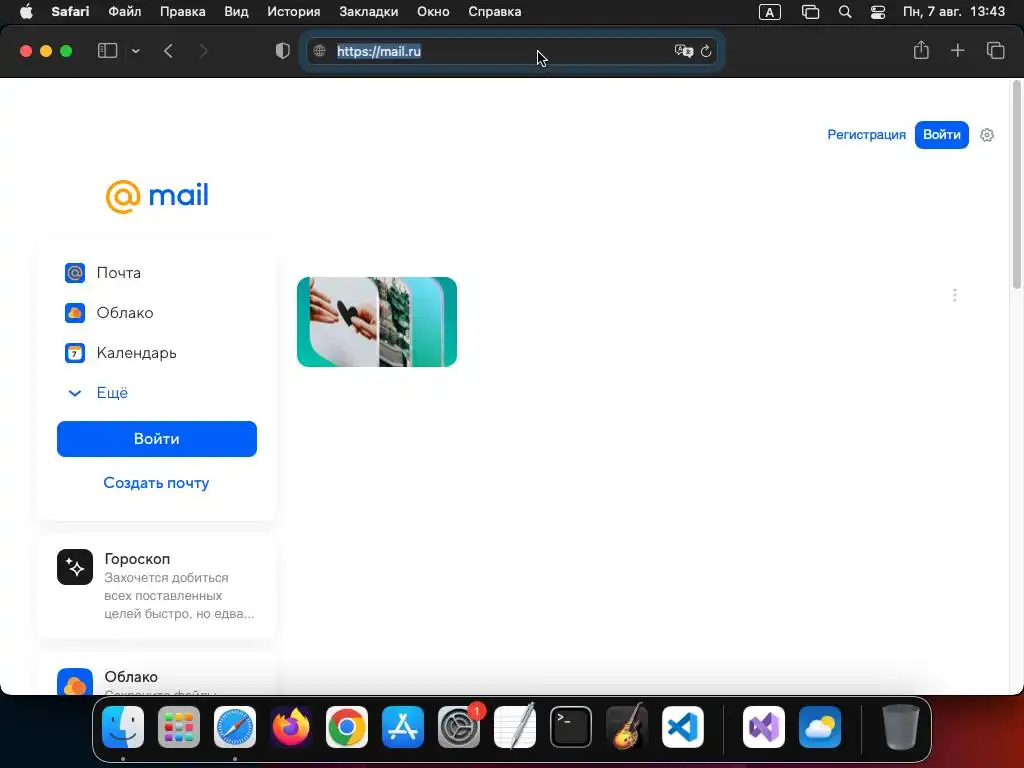
Task: Launch Visual Studio Code from Dock
Action: (682, 727)
